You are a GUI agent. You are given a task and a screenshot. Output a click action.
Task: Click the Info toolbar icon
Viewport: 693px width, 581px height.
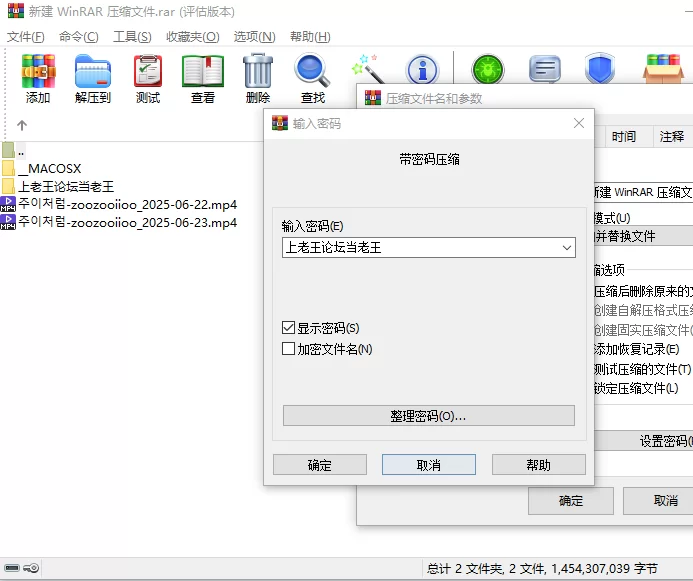coord(423,69)
